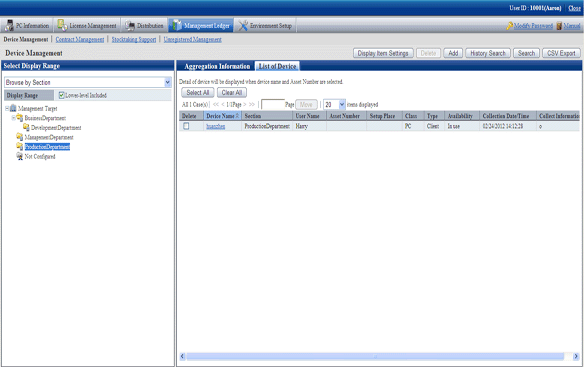Viewport: 584px width, 367px height.
Task: Click the Add button
Action: [453, 53]
